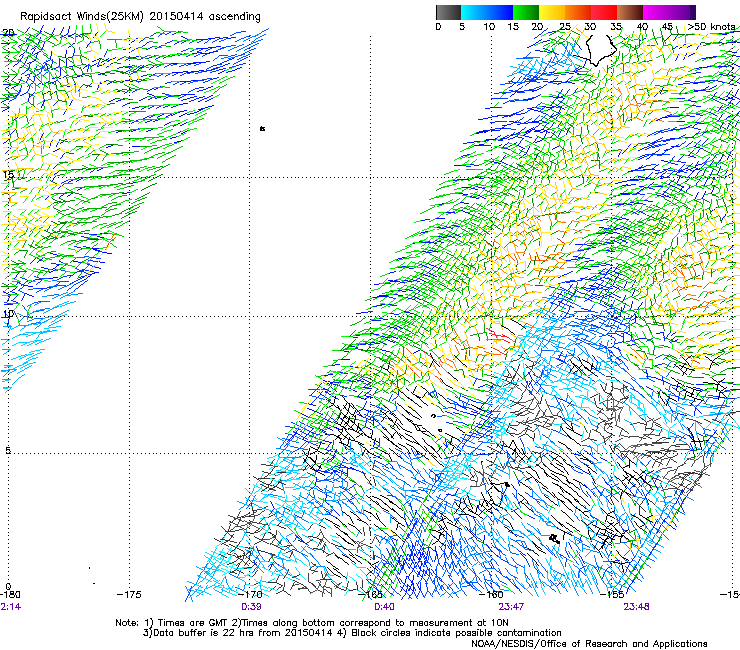Click the note line '3)Data buffer is 22 hrs'

click(x=352, y=633)
